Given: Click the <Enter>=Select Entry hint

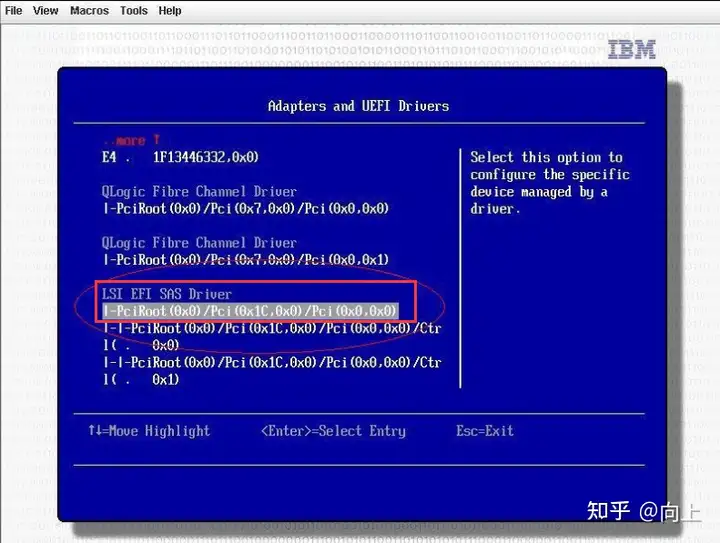Looking at the screenshot, I should coord(333,431).
